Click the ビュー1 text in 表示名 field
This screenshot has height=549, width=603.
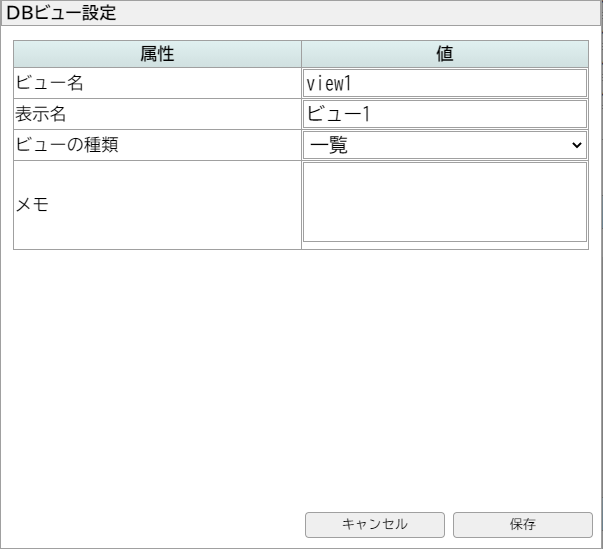click(340, 114)
